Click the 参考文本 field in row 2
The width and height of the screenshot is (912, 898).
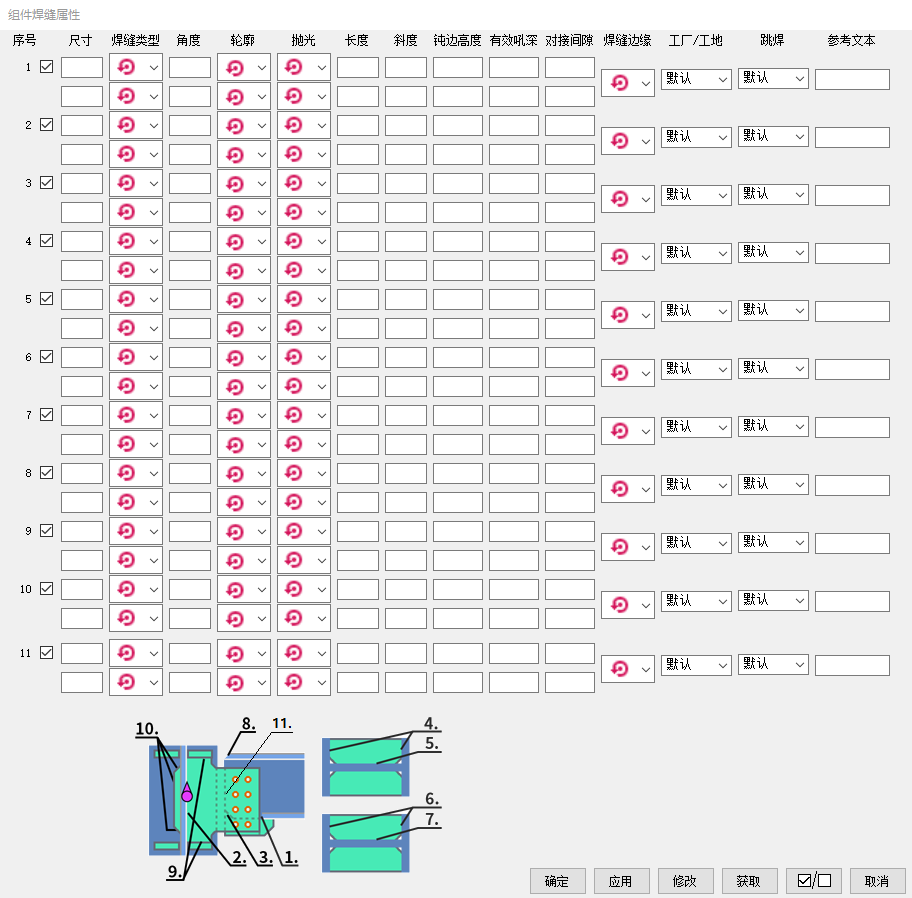click(851, 138)
